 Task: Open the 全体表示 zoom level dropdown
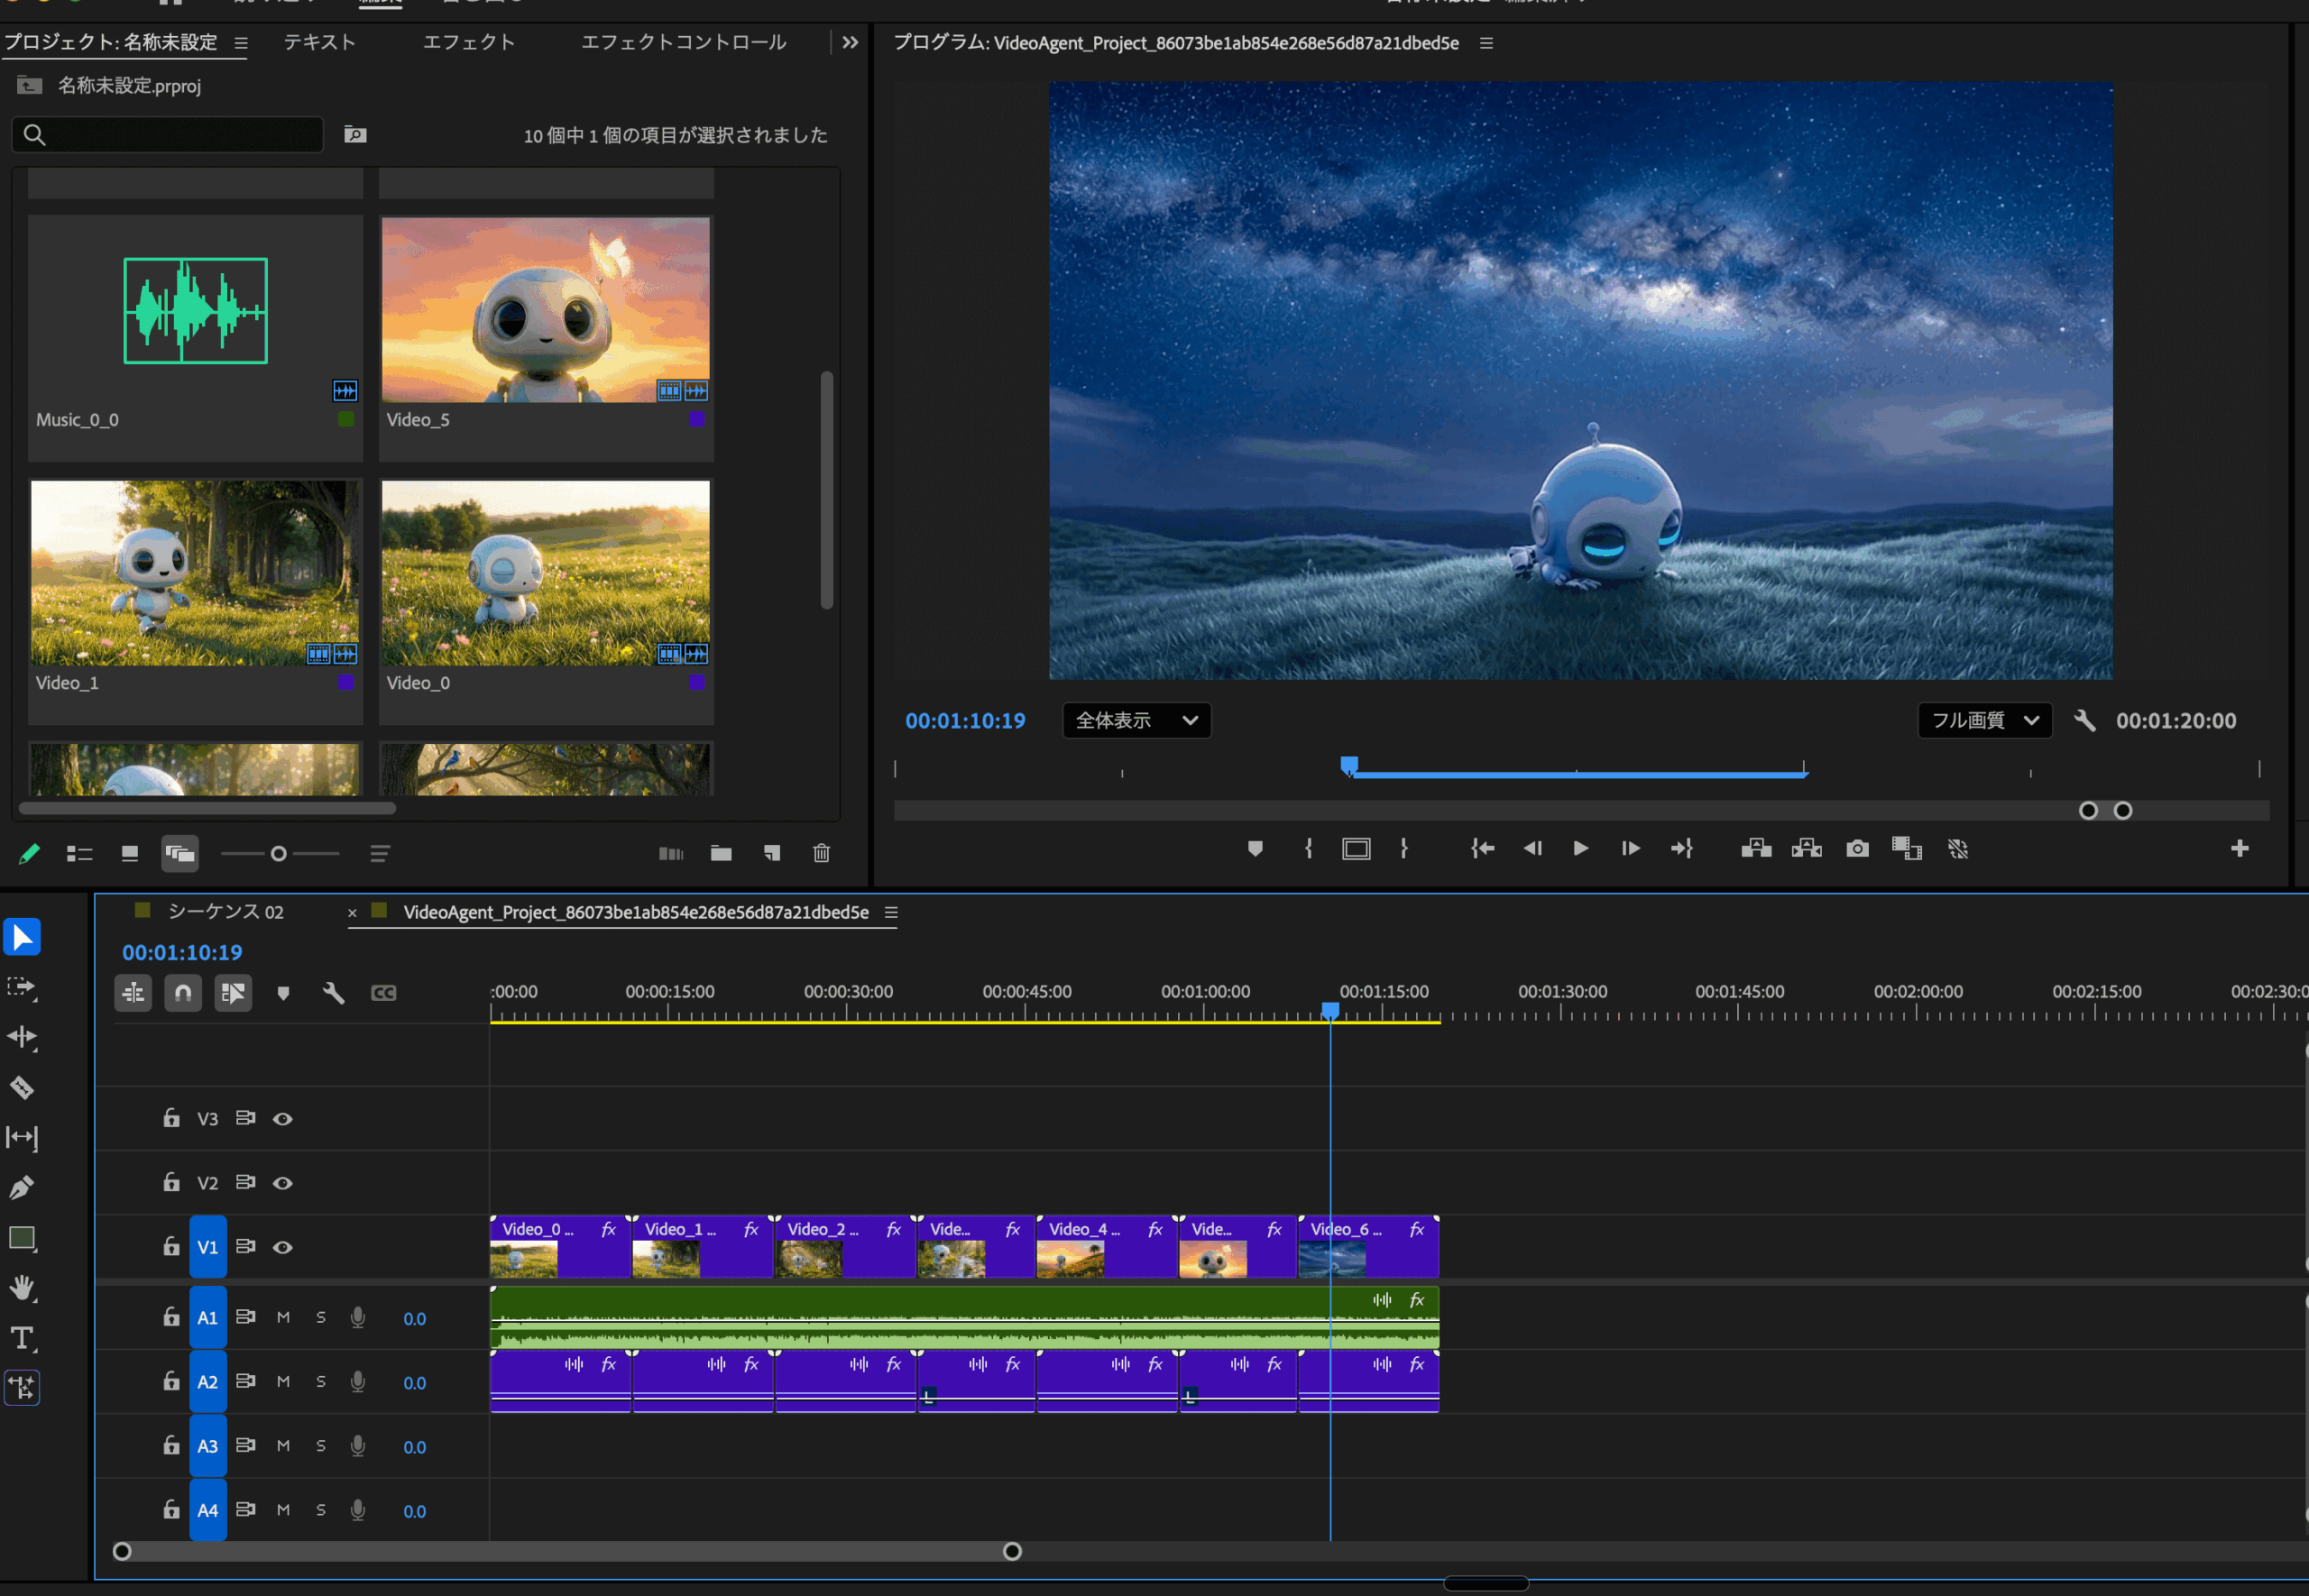pyautogui.click(x=1136, y=720)
